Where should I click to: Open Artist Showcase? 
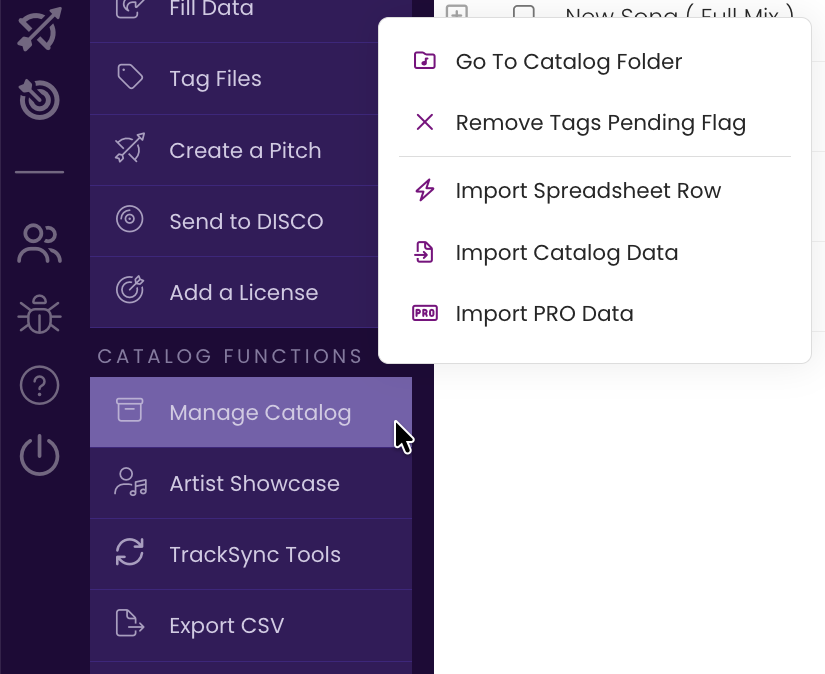[x=251, y=483]
